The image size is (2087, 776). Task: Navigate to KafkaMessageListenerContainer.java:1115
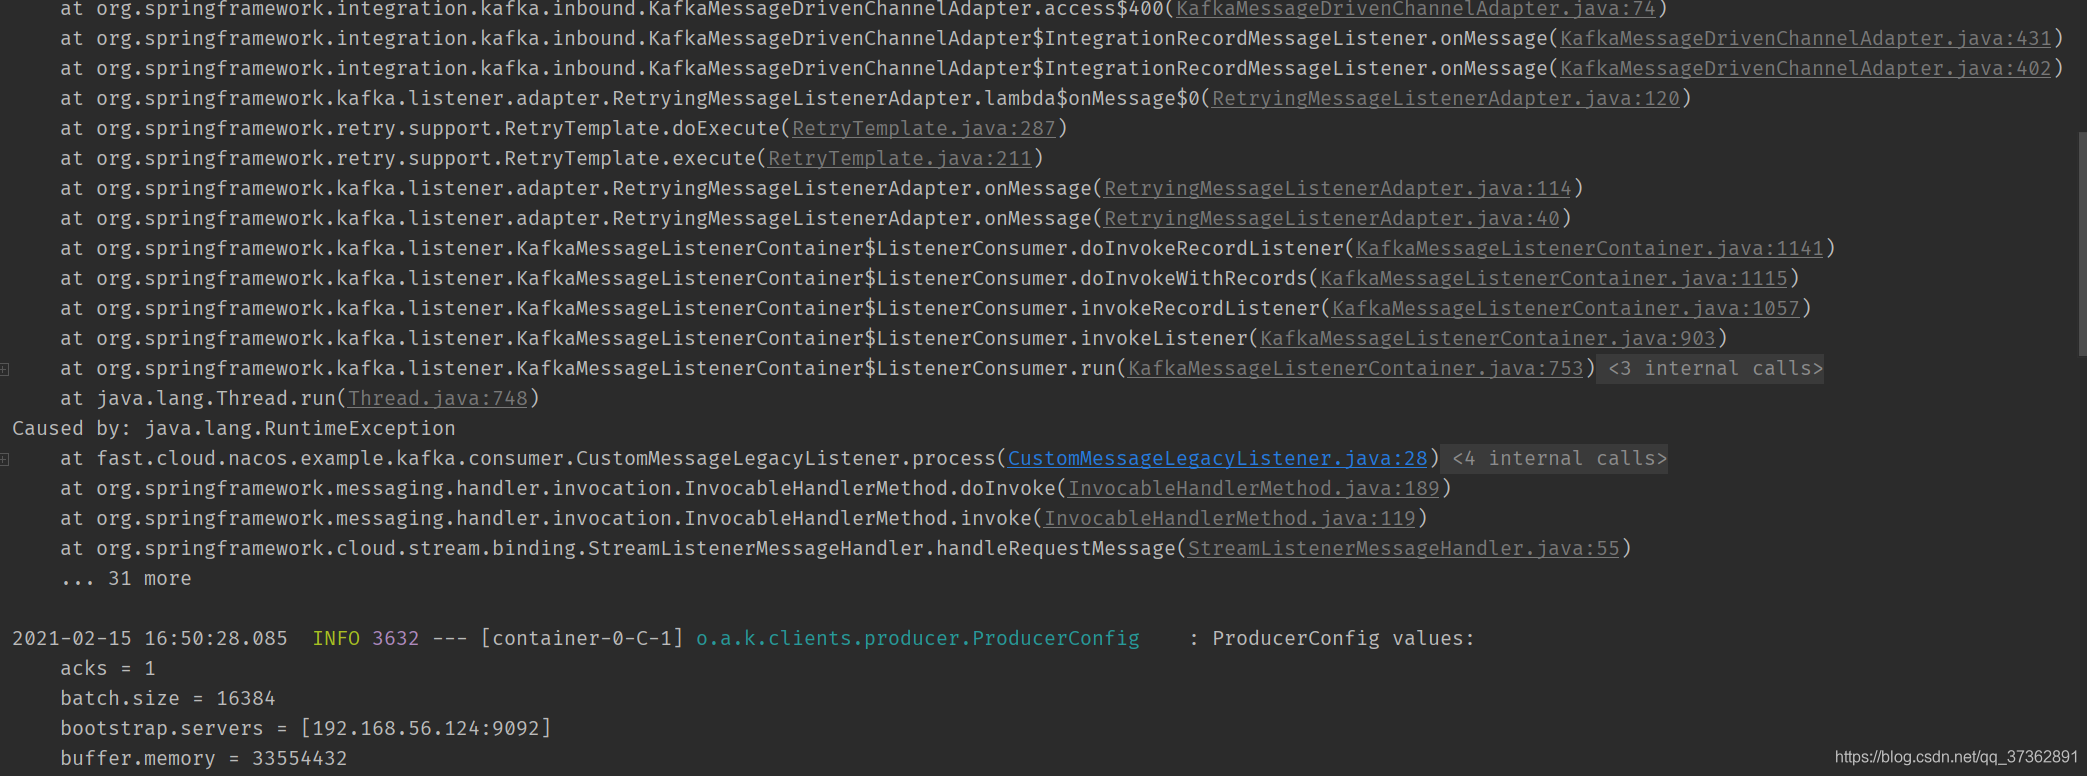[1554, 279]
